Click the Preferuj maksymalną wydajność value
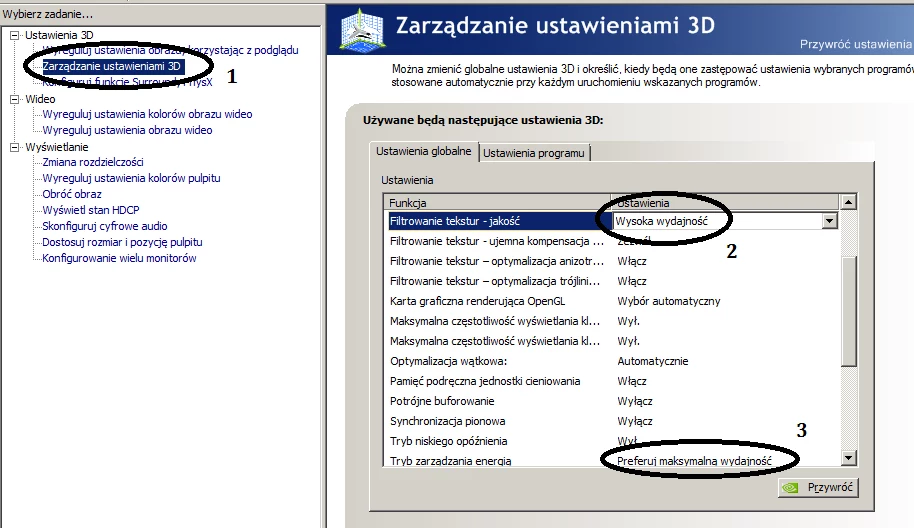 (694, 460)
